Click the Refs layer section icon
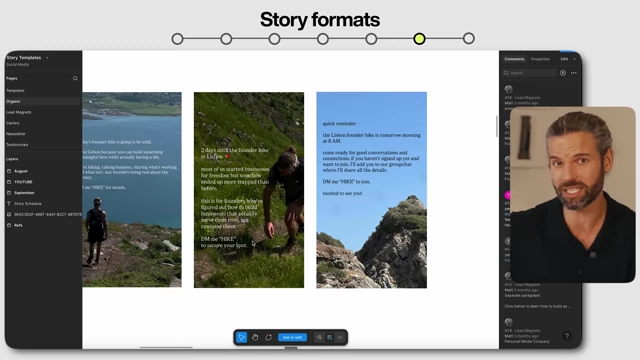The width and height of the screenshot is (640, 360). click(x=9, y=225)
